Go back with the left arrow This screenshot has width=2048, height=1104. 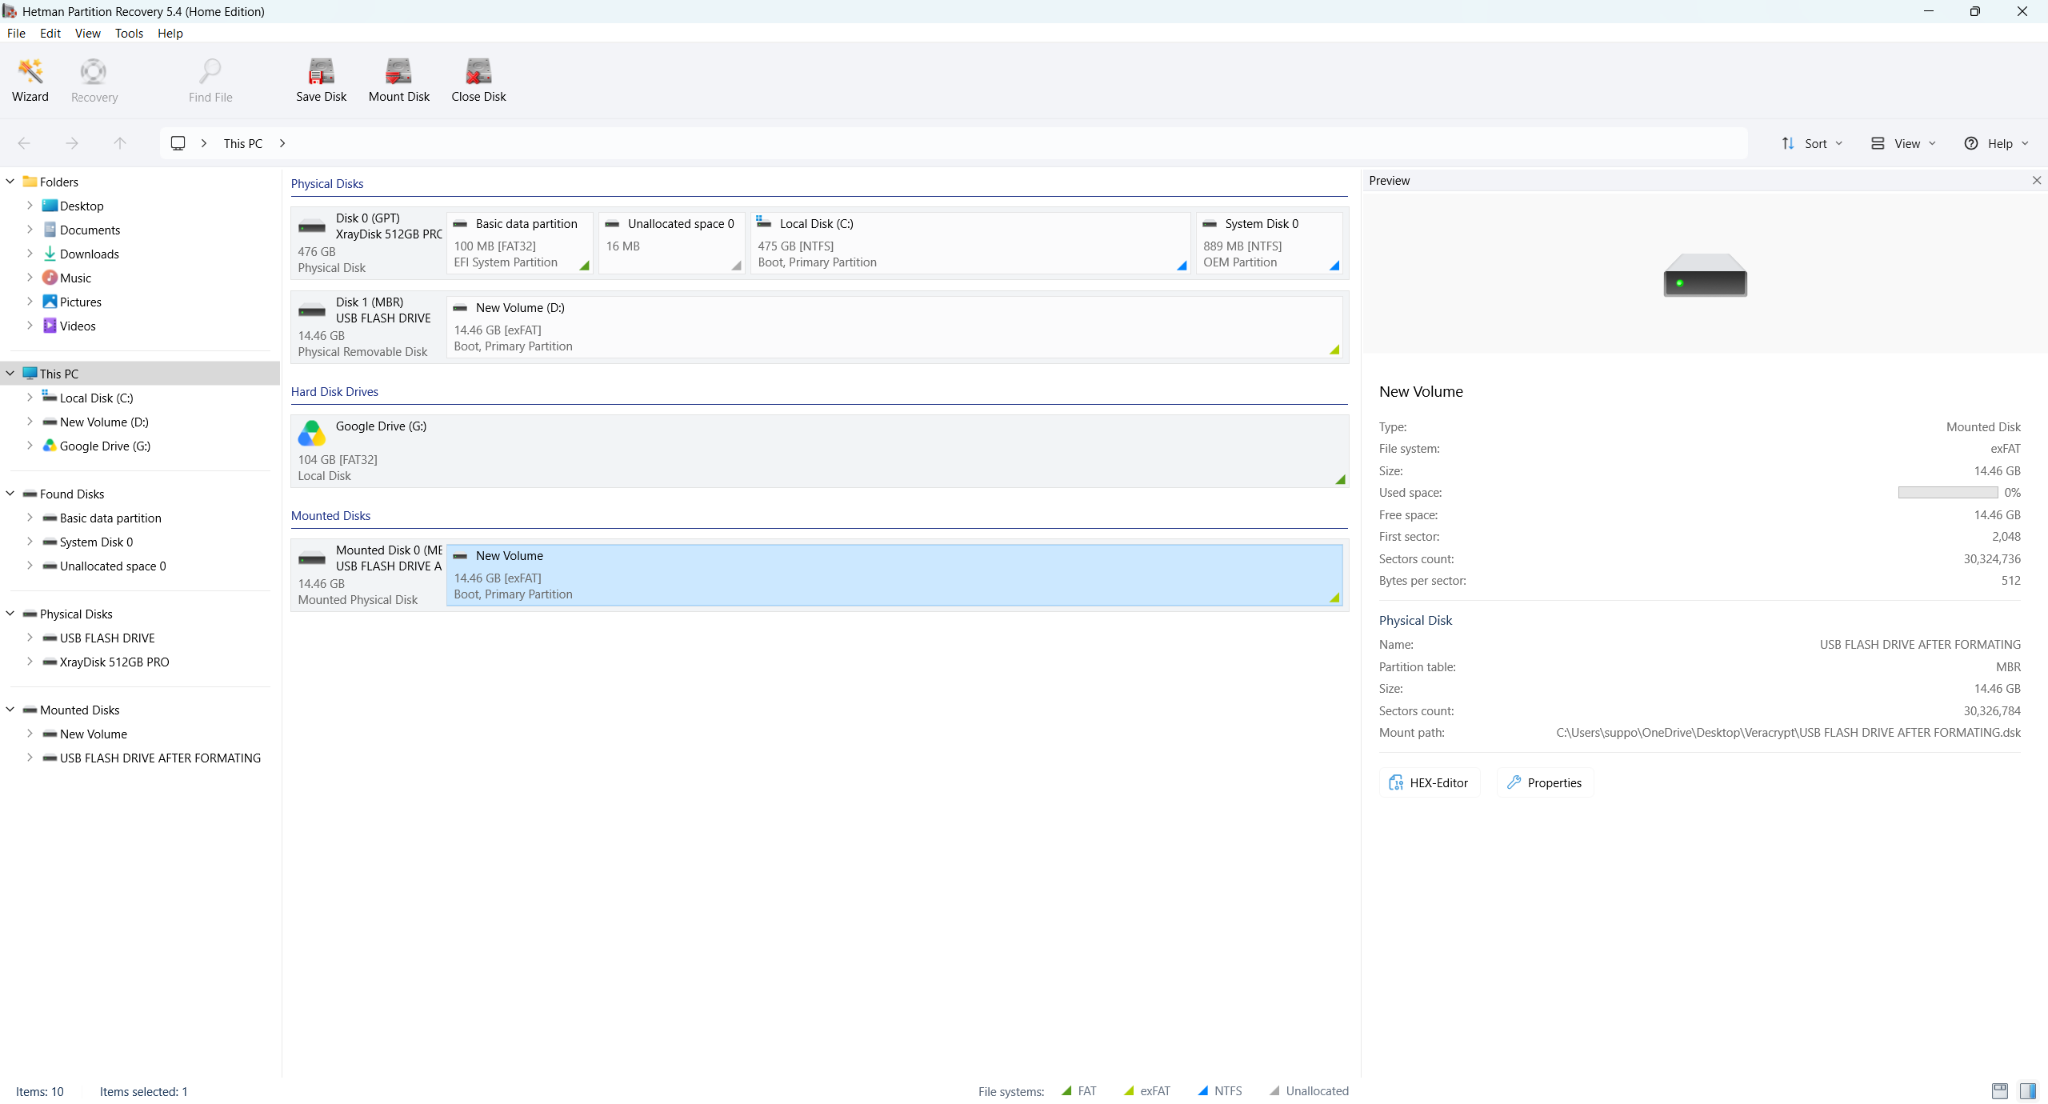pos(24,143)
